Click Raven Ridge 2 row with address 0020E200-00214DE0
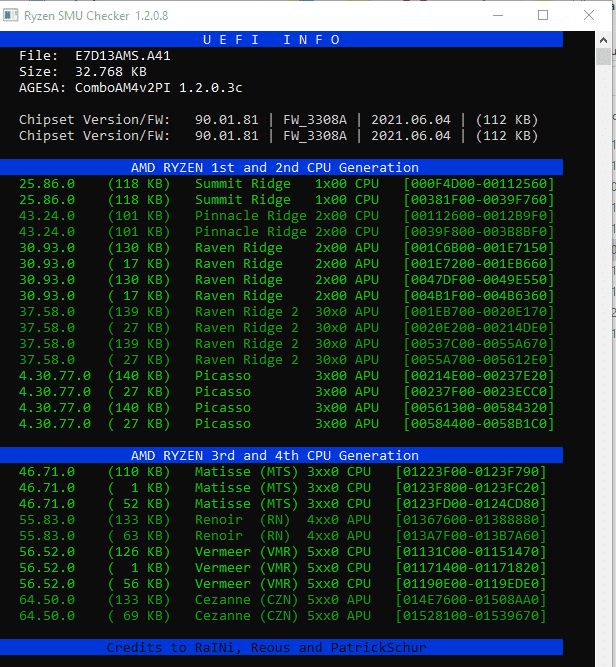The image size is (616, 667). pyautogui.click(x=286, y=328)
